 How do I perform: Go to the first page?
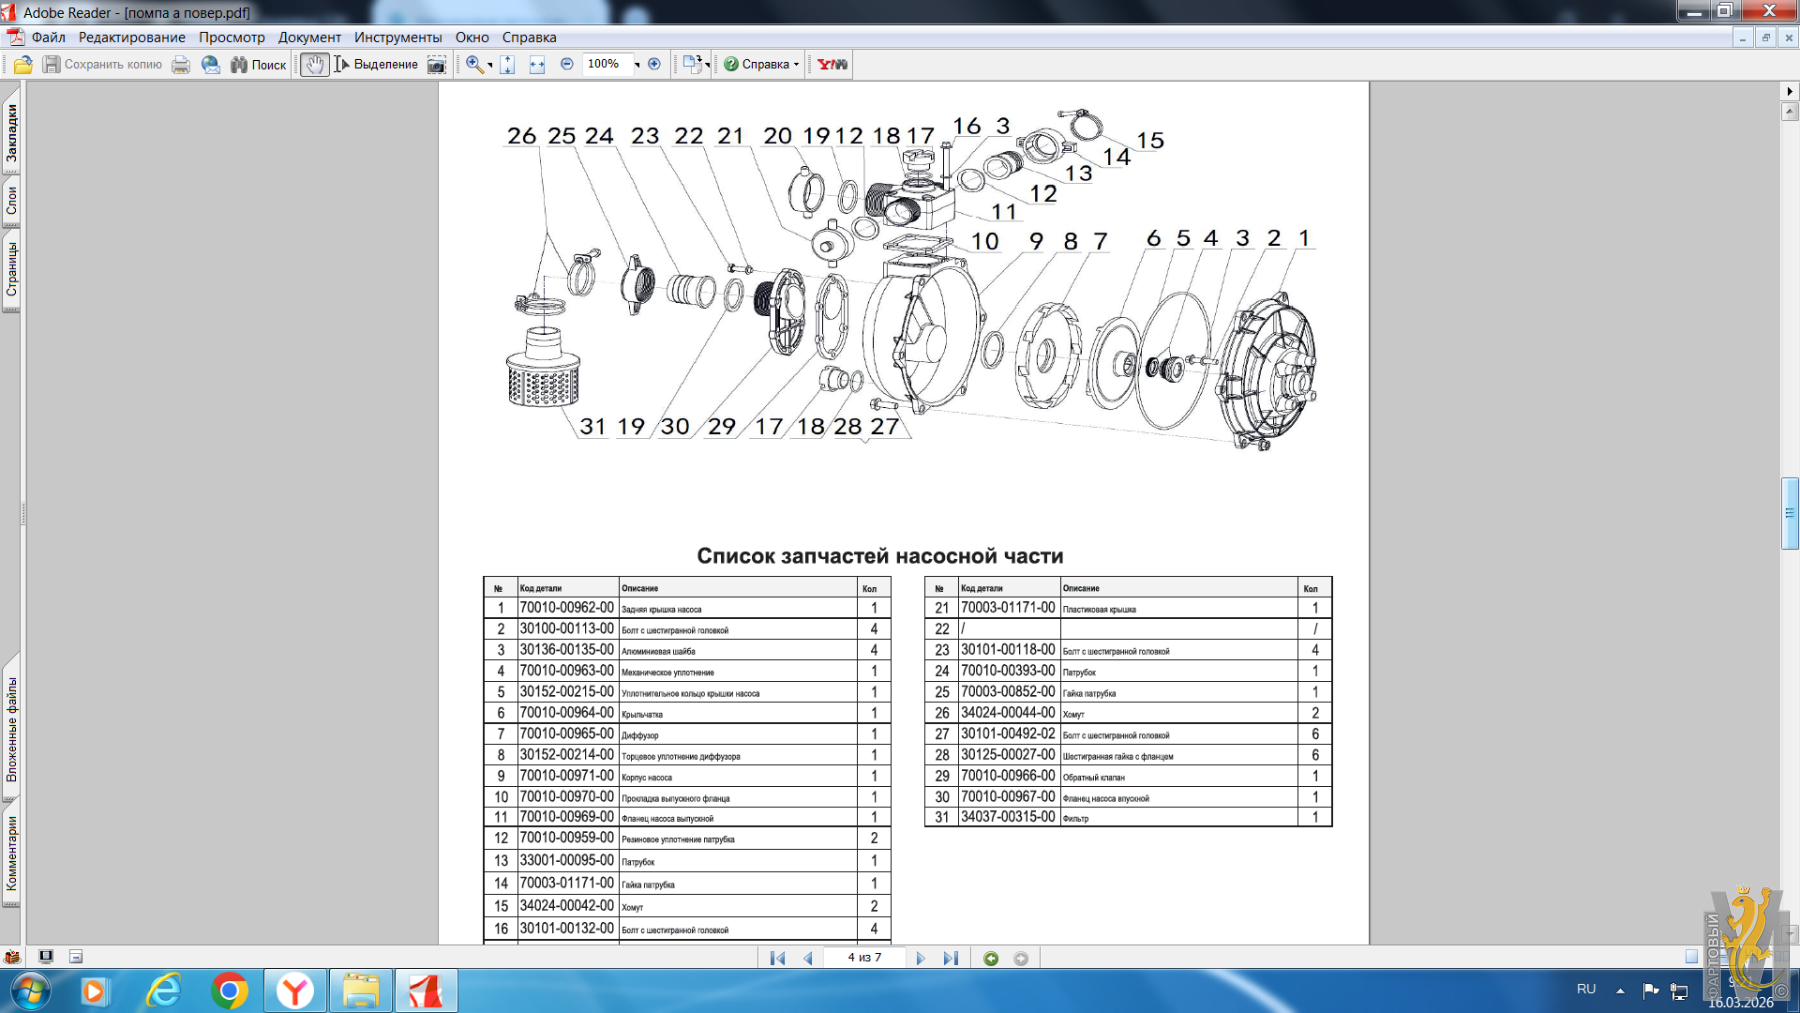pyautogui.click(x=778, y=958)
